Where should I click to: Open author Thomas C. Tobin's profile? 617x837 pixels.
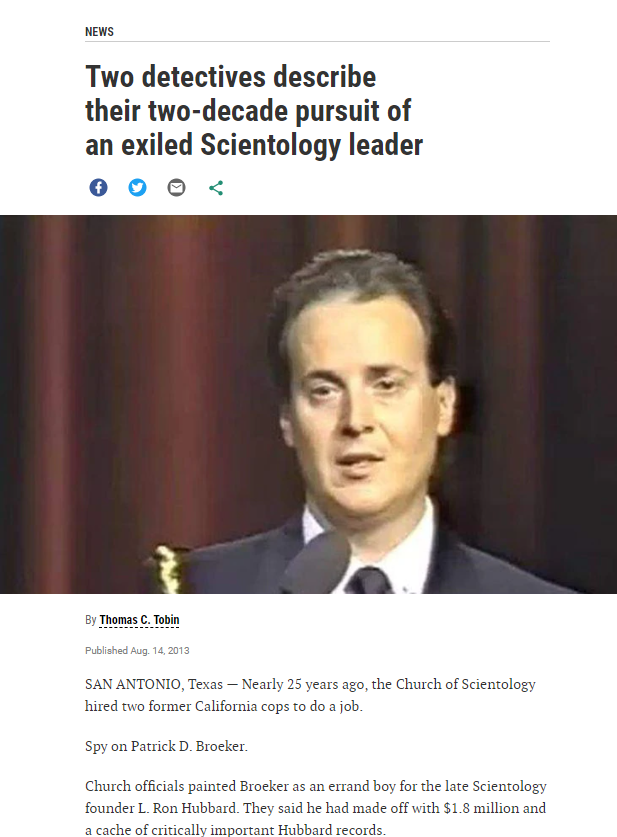(139, 620)
